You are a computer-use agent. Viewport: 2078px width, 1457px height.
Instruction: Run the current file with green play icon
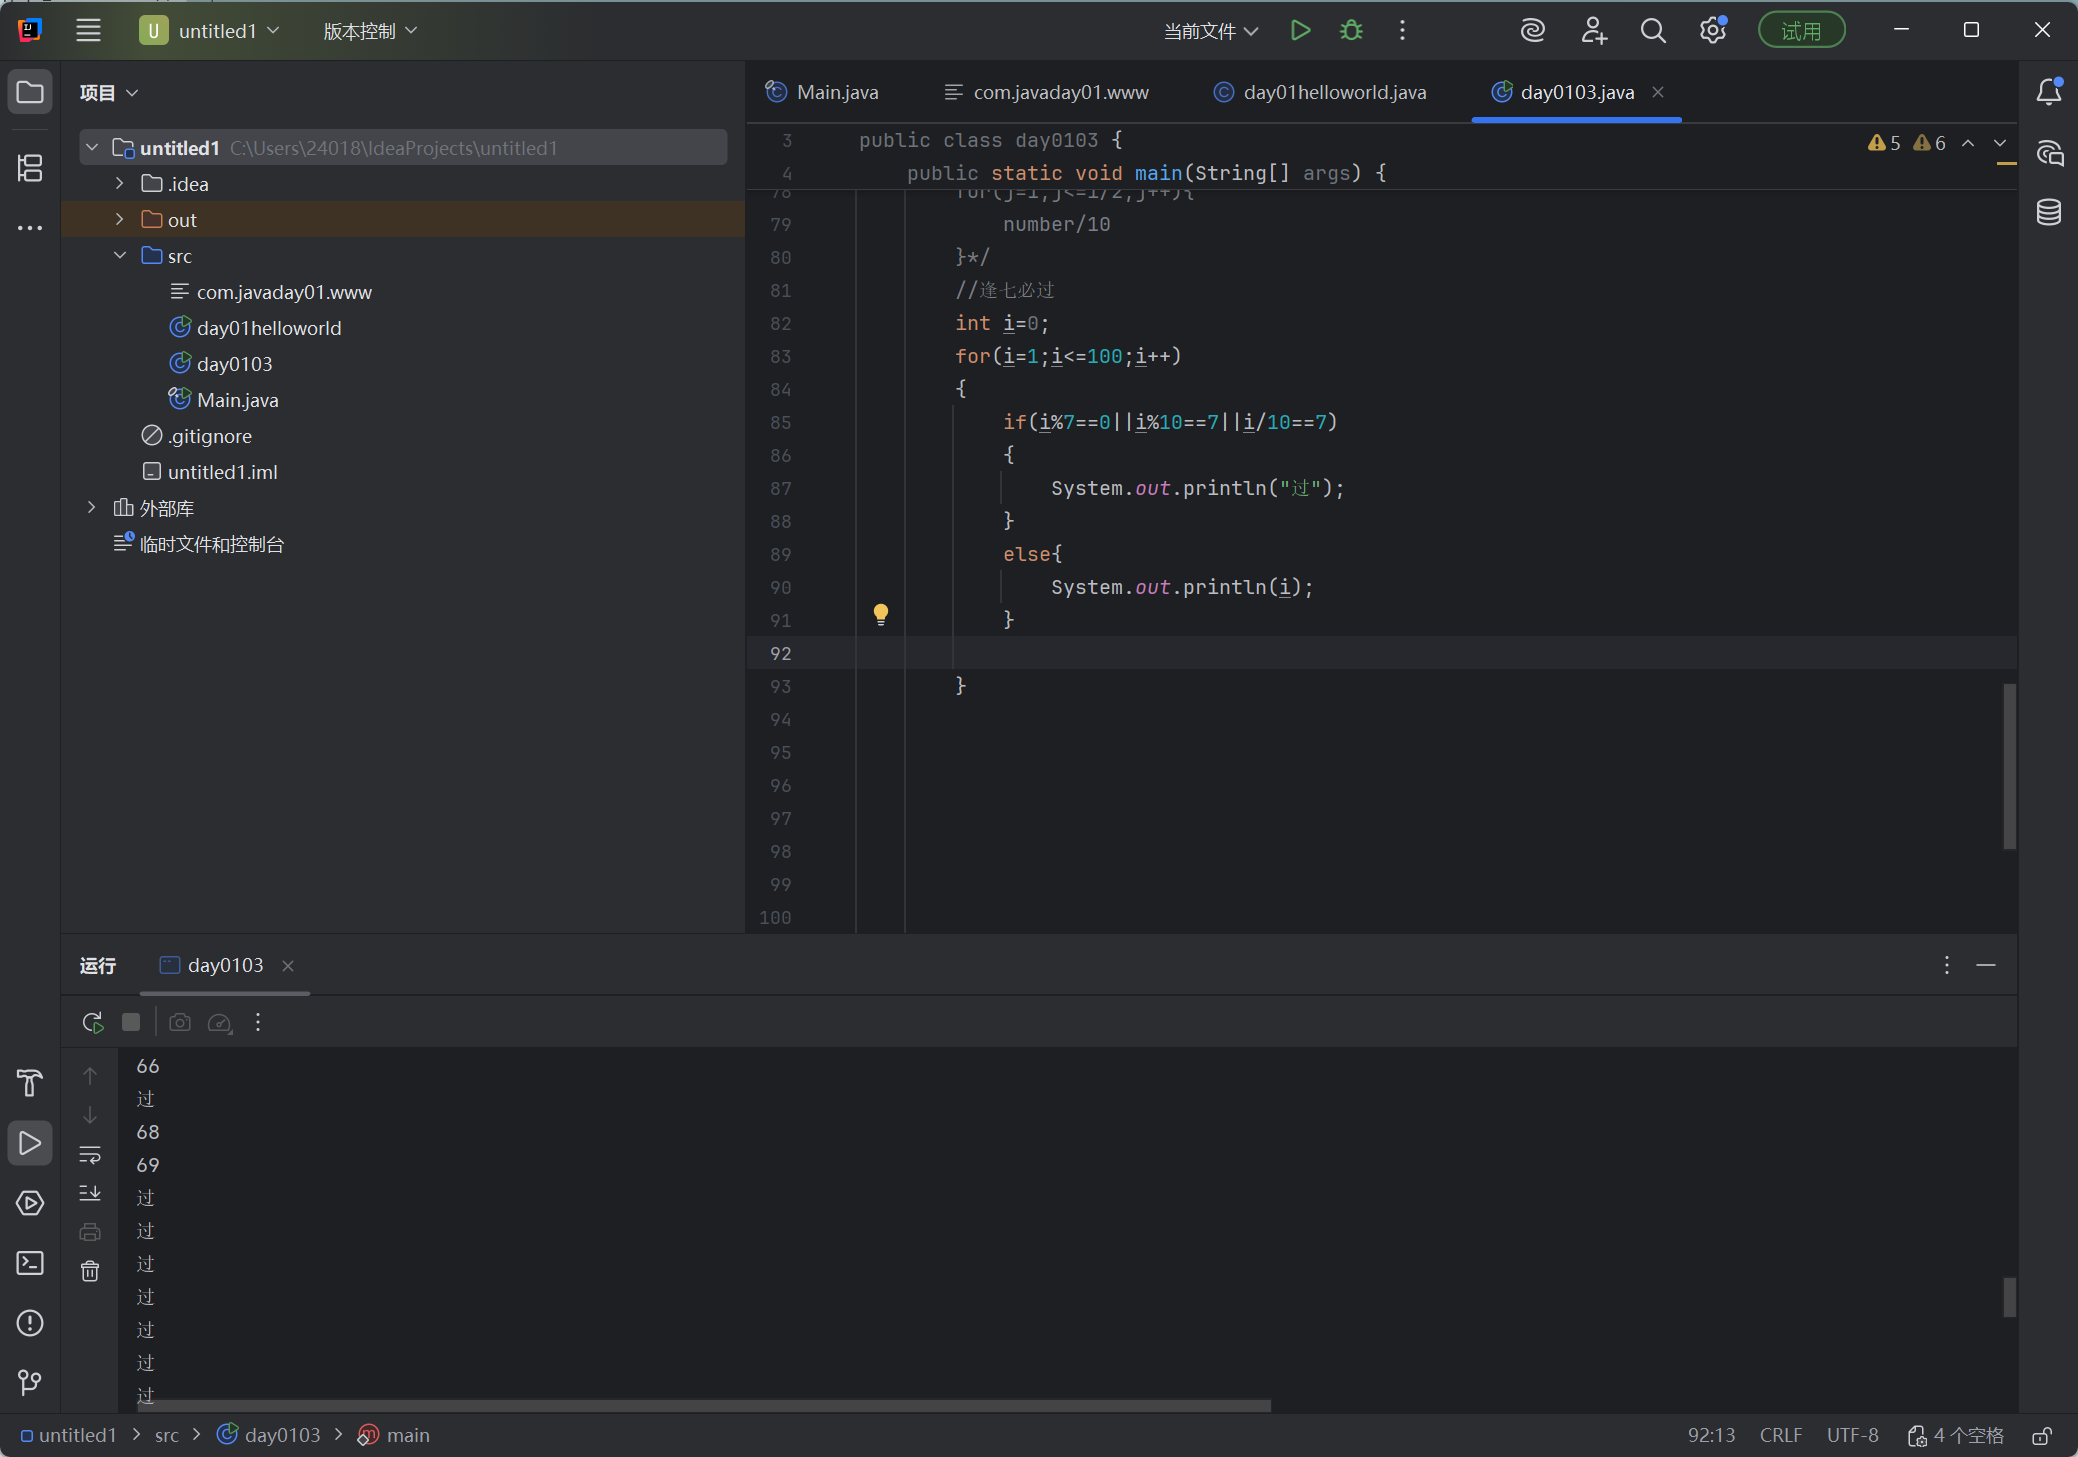click(x=1300, y=31)
